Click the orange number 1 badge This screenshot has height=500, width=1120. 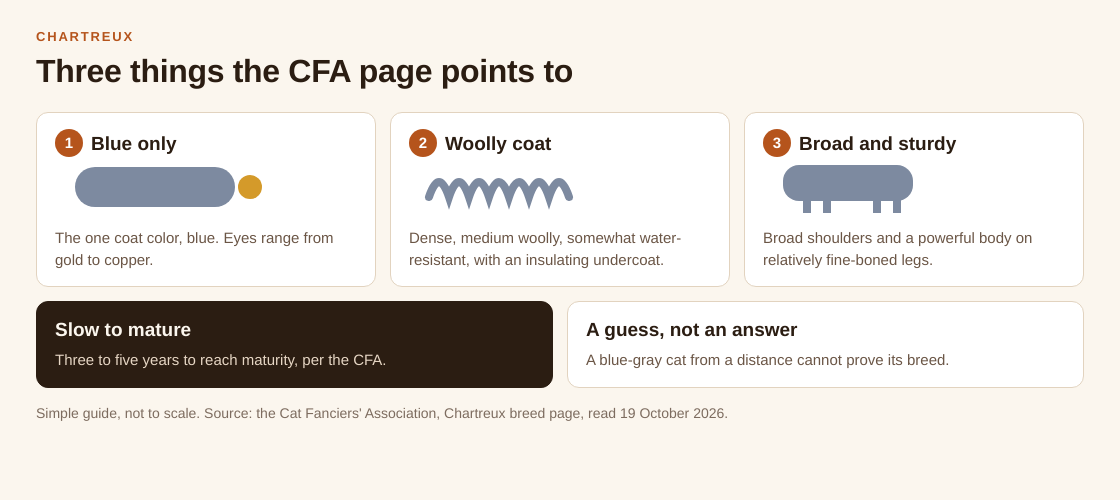tap(69, 143)
